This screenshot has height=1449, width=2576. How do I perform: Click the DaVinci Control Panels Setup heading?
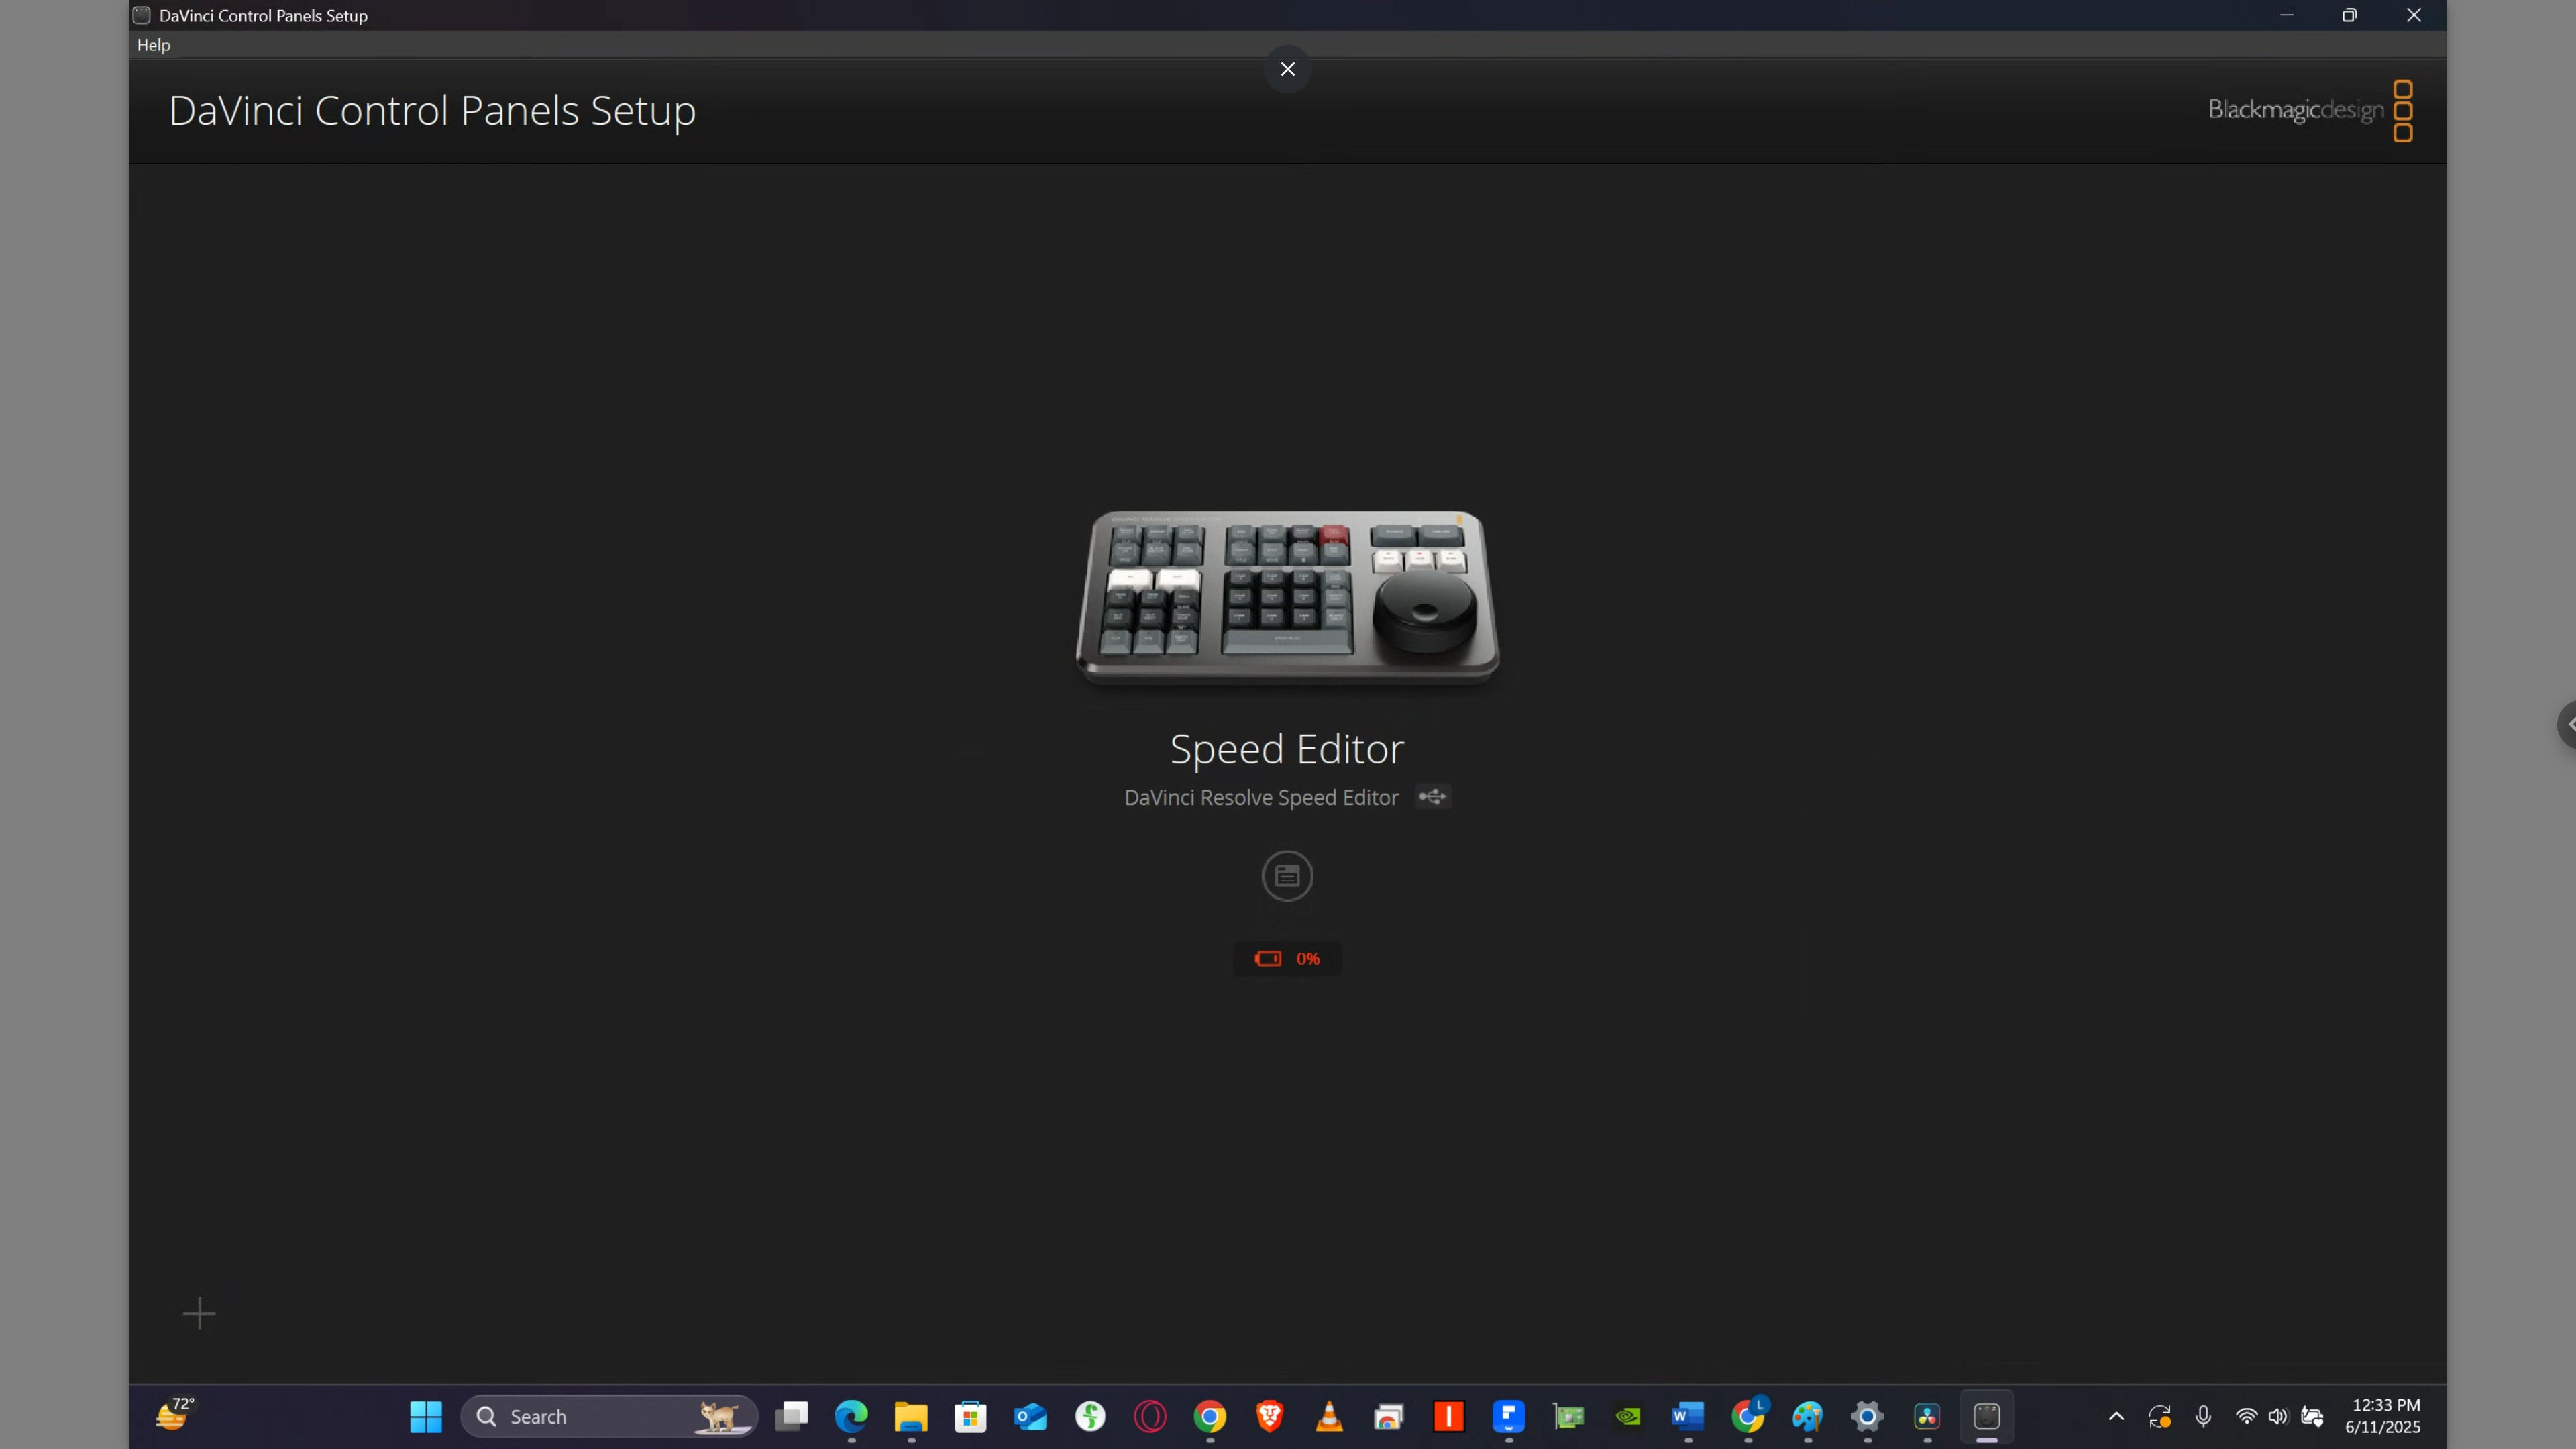[432, 110]
